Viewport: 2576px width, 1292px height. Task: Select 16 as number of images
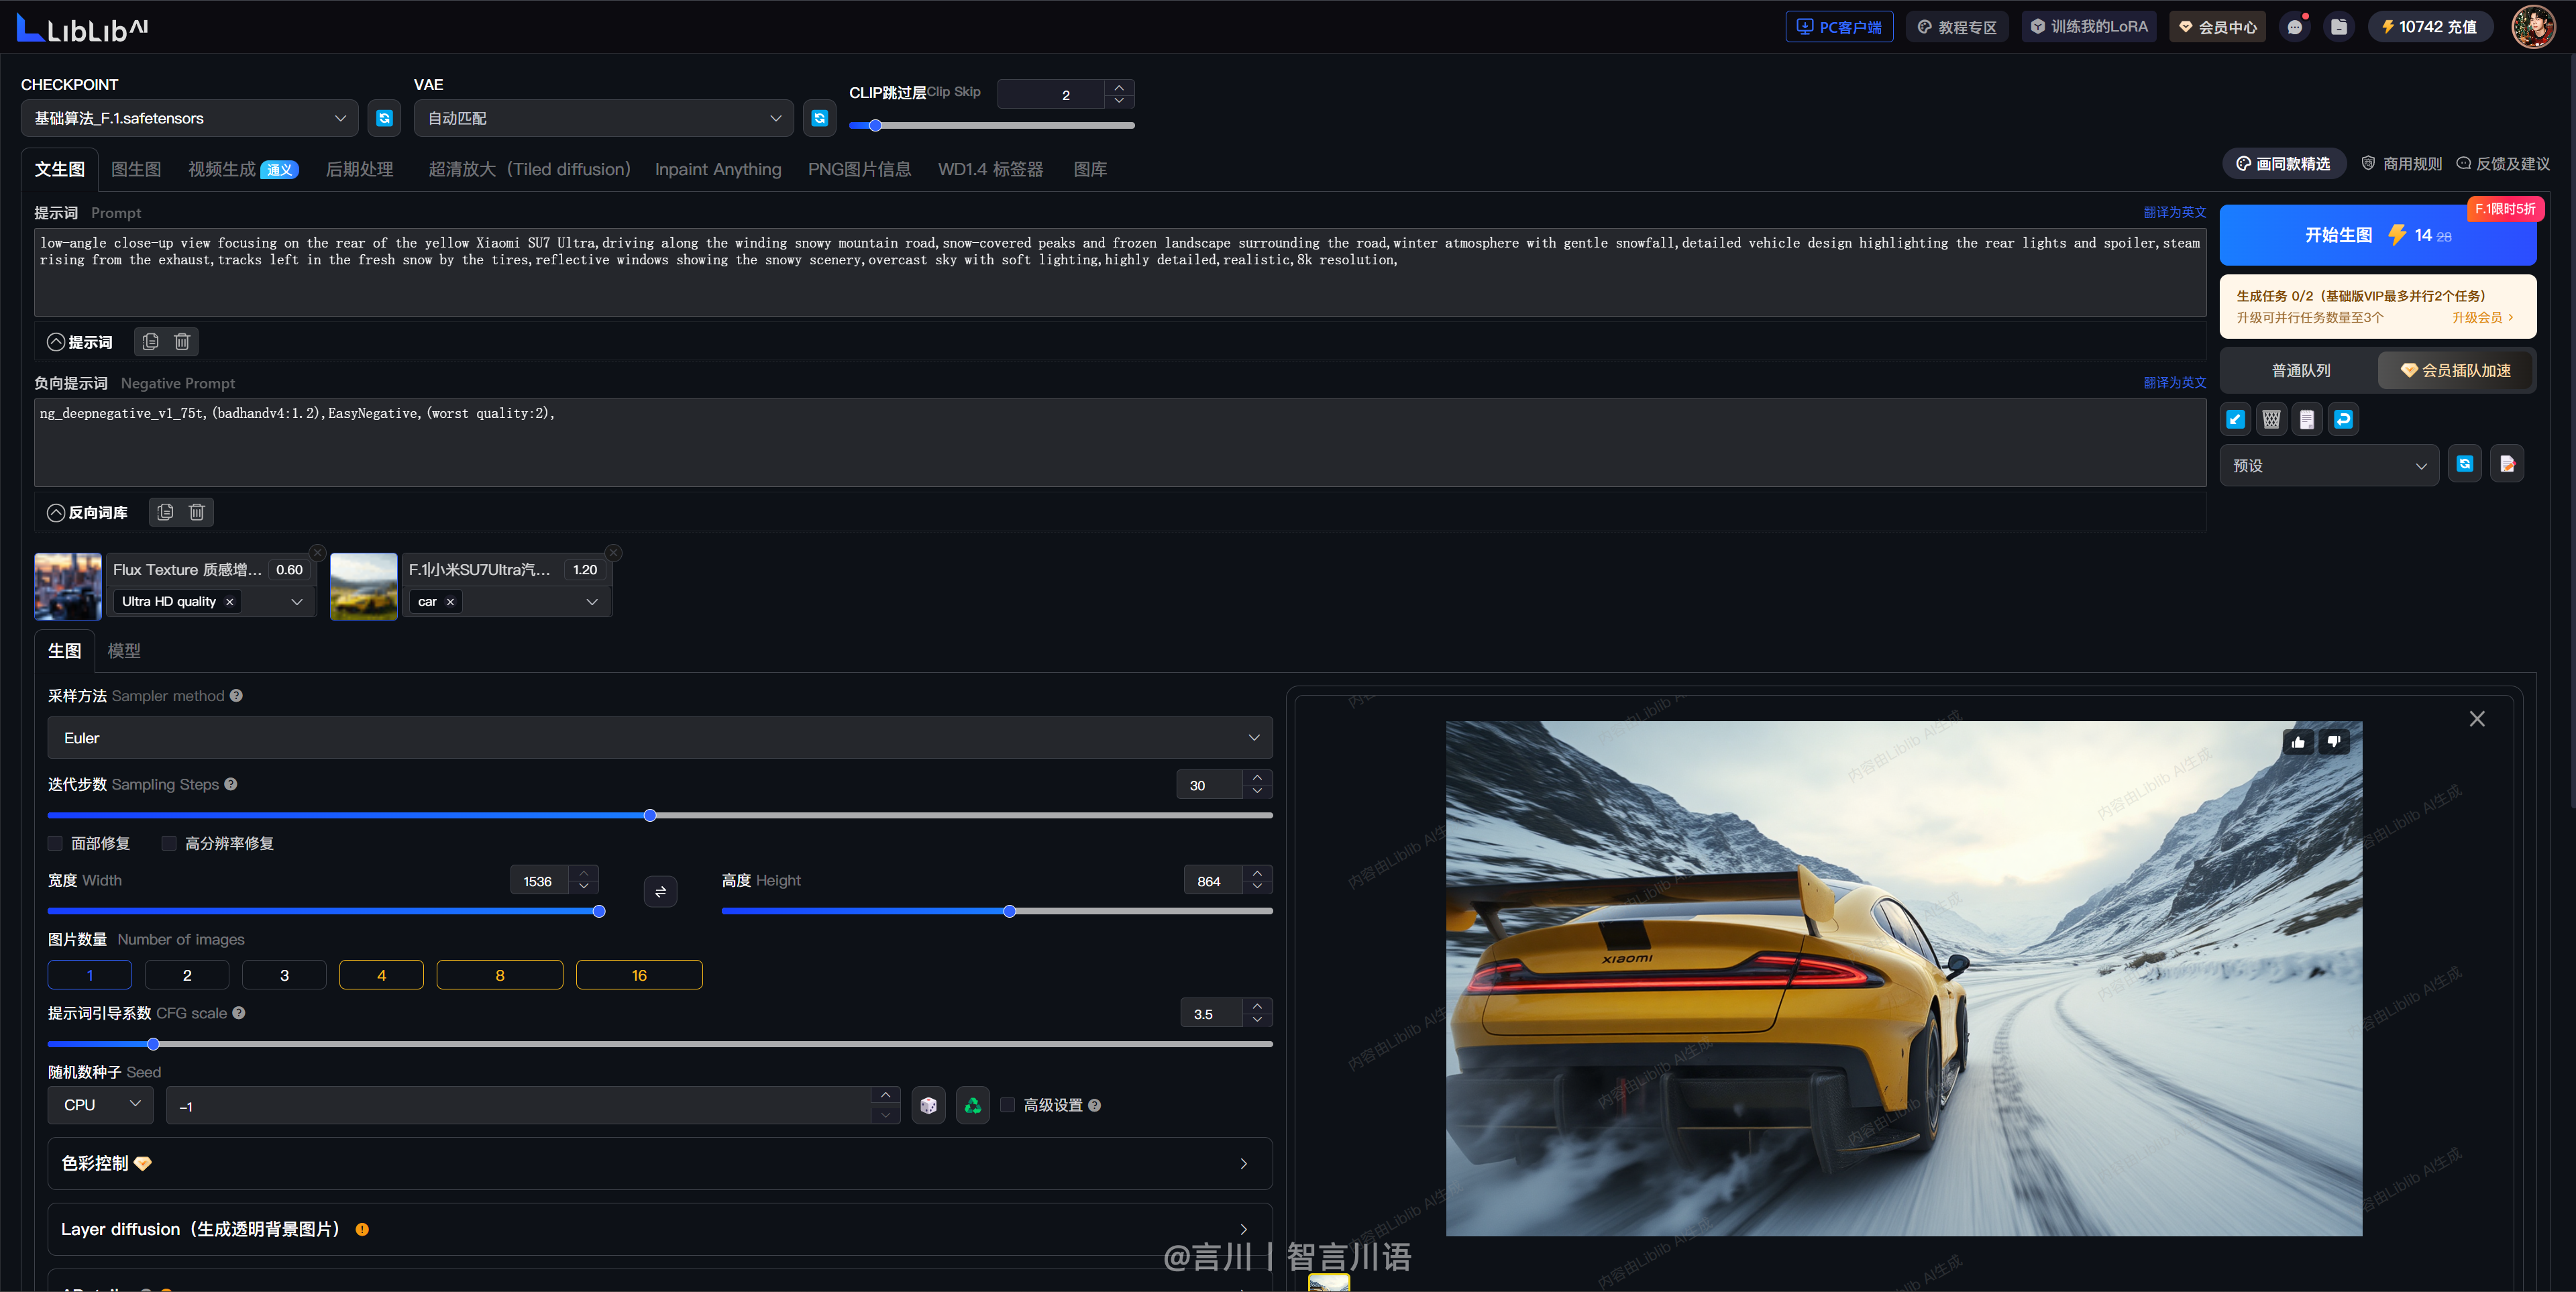[x=639, y=975]
